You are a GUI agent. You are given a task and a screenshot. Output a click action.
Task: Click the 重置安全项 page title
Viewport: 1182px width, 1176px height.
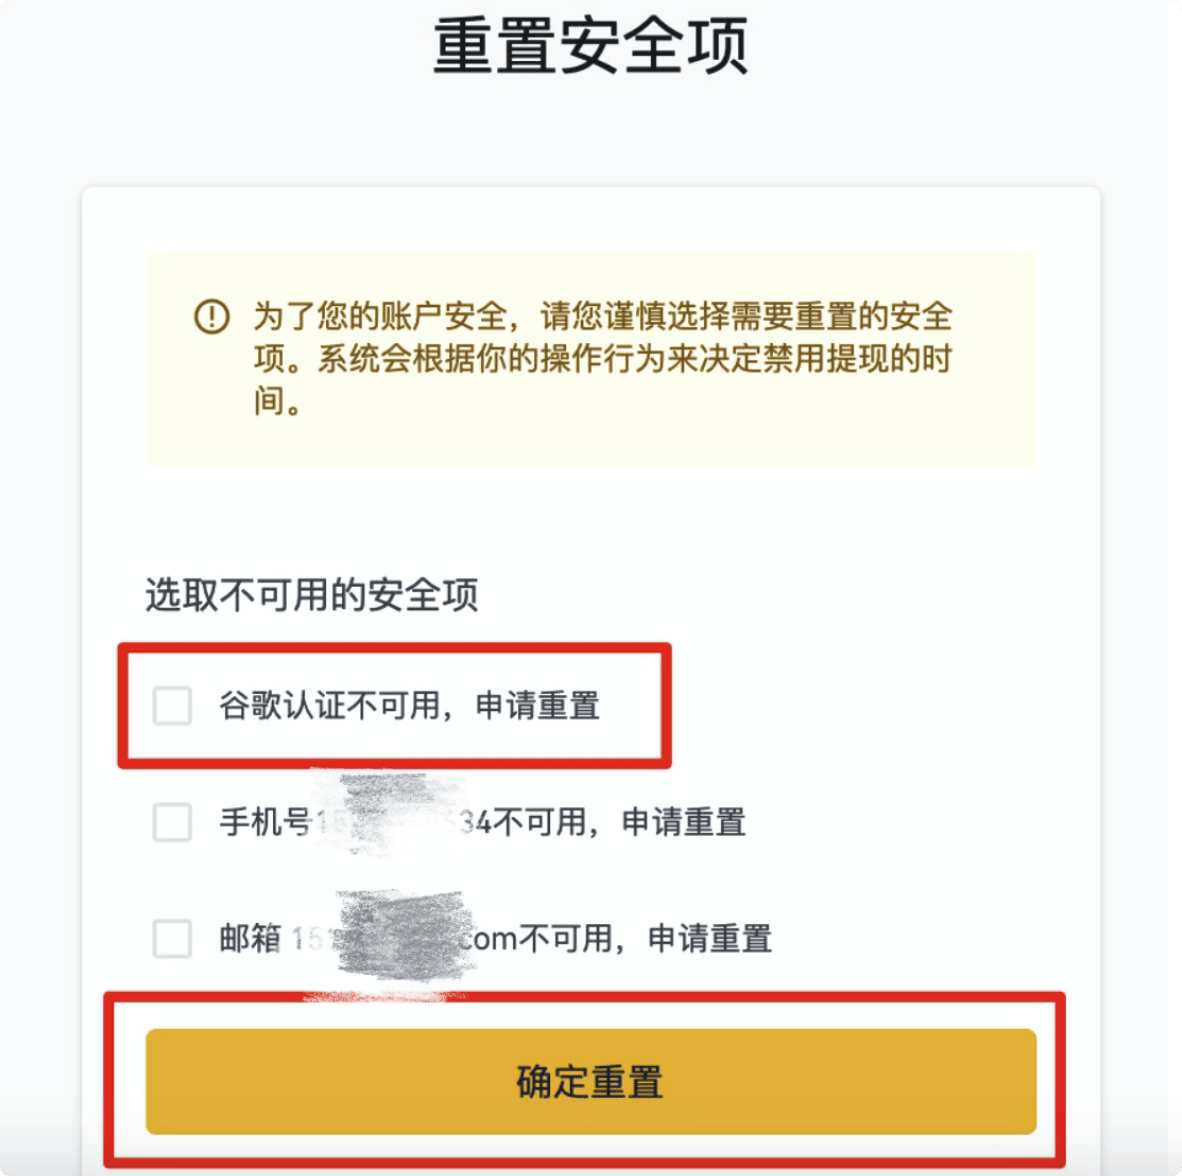click(591, 47)
